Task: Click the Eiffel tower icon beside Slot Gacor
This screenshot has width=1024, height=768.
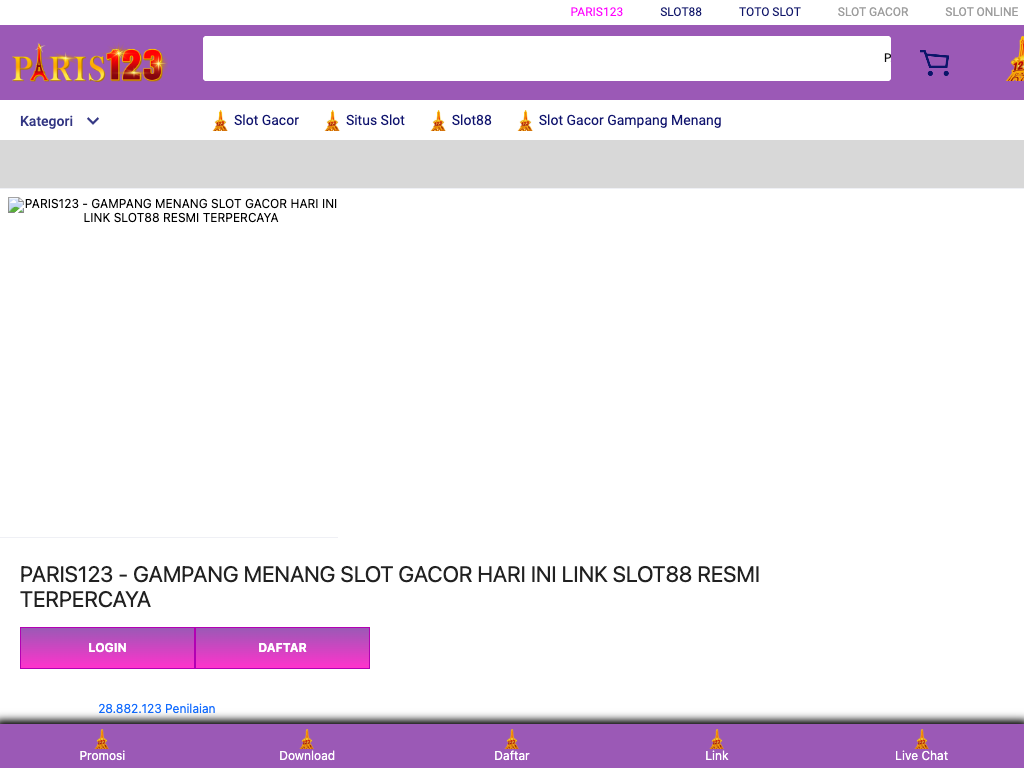Action: coord(220,121)
